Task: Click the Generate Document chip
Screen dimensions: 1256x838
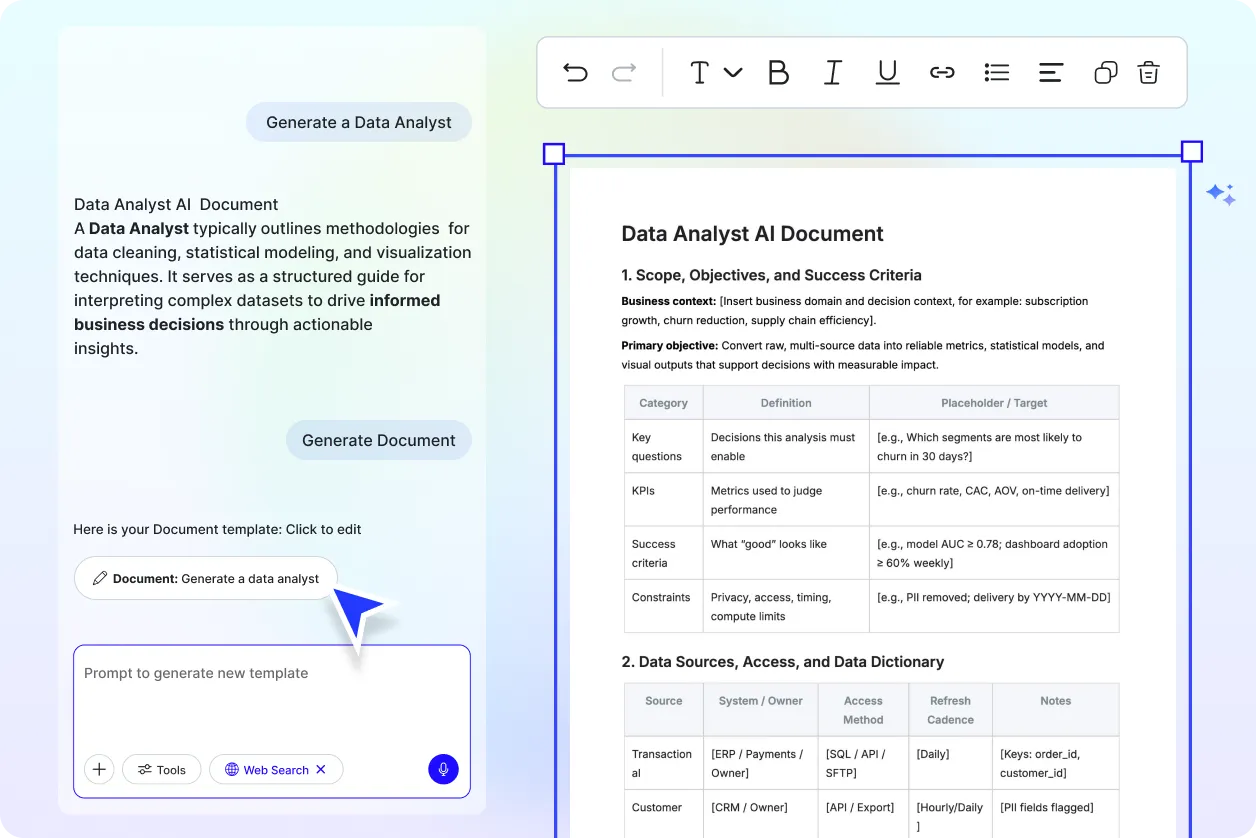Action: [x=378, y=440]
